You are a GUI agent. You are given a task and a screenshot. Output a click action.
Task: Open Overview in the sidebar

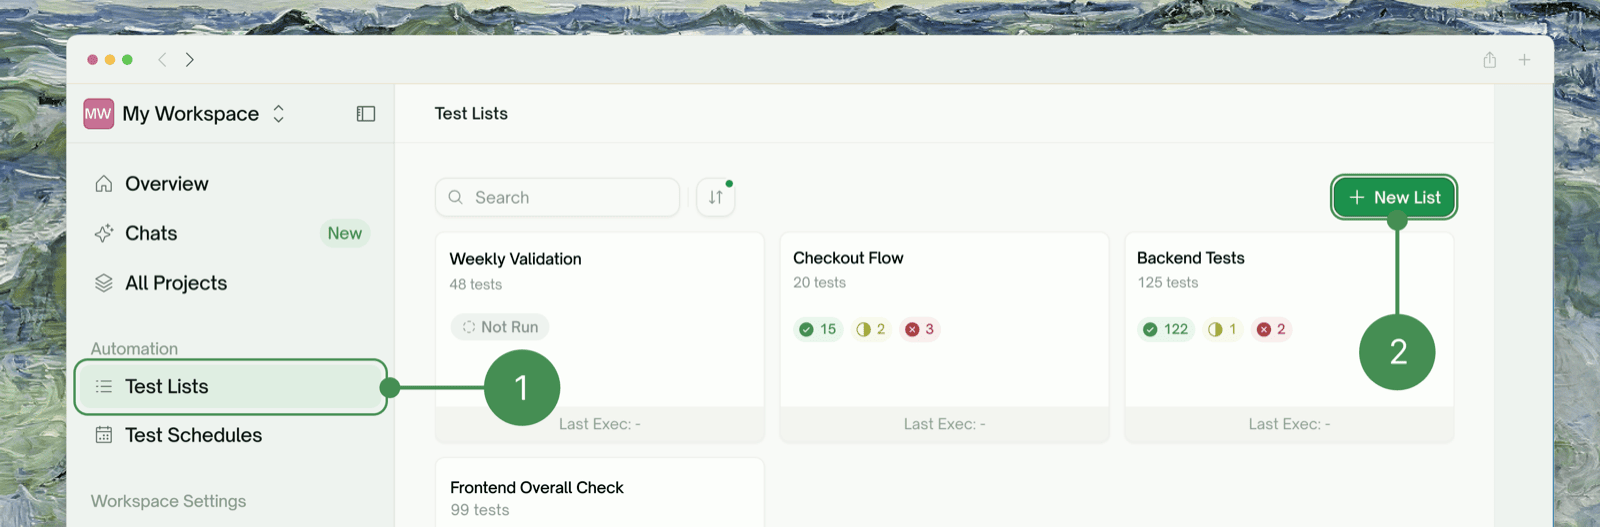point(231,184)
